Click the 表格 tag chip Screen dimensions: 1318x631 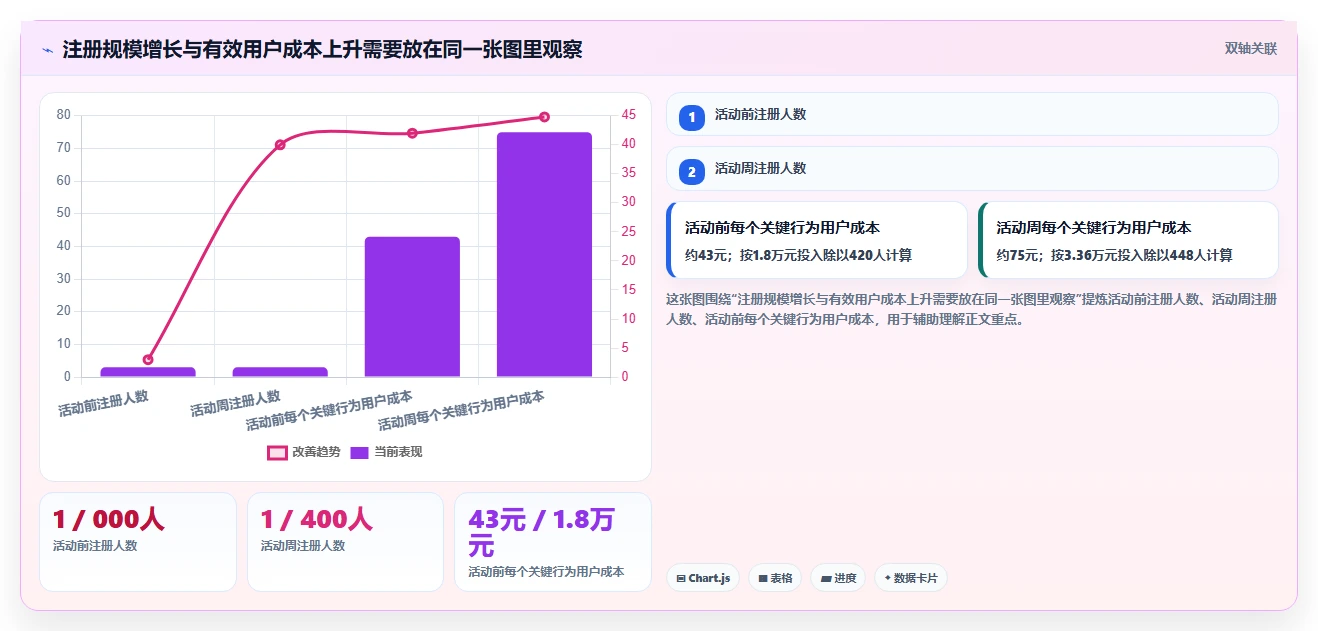tap(775, 578)
